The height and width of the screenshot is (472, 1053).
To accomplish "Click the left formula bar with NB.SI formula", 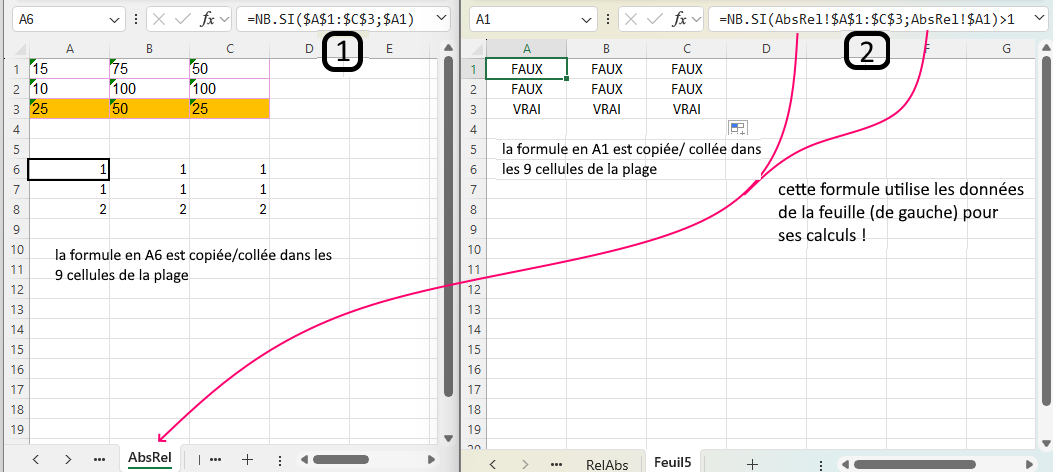I will (x=330, y=19).
